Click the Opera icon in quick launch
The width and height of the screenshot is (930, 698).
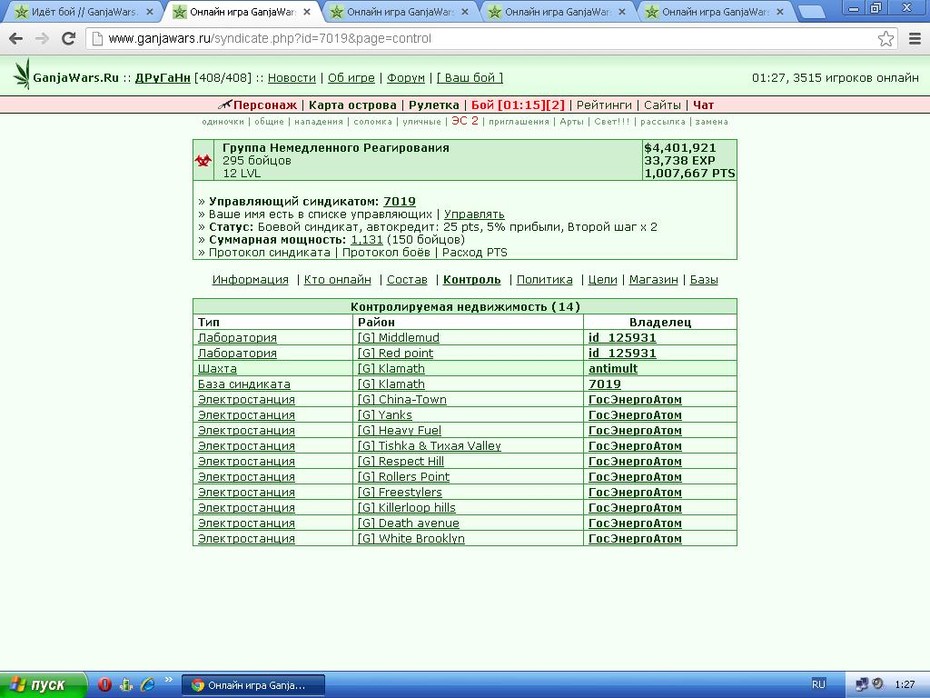click(x=104, y=684)
